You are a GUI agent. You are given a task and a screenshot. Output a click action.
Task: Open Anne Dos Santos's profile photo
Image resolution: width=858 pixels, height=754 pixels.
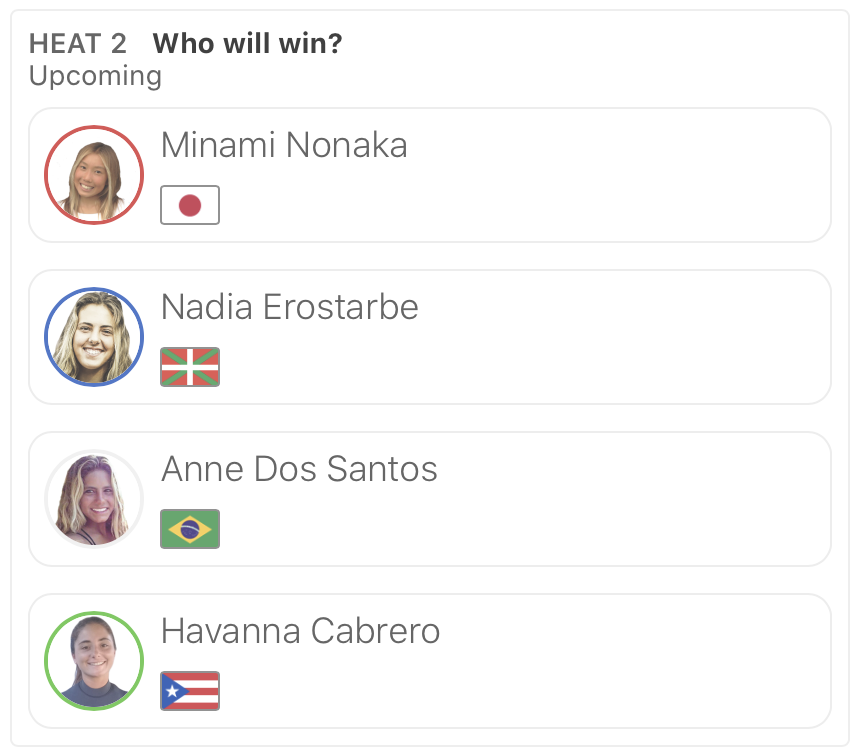94,499
